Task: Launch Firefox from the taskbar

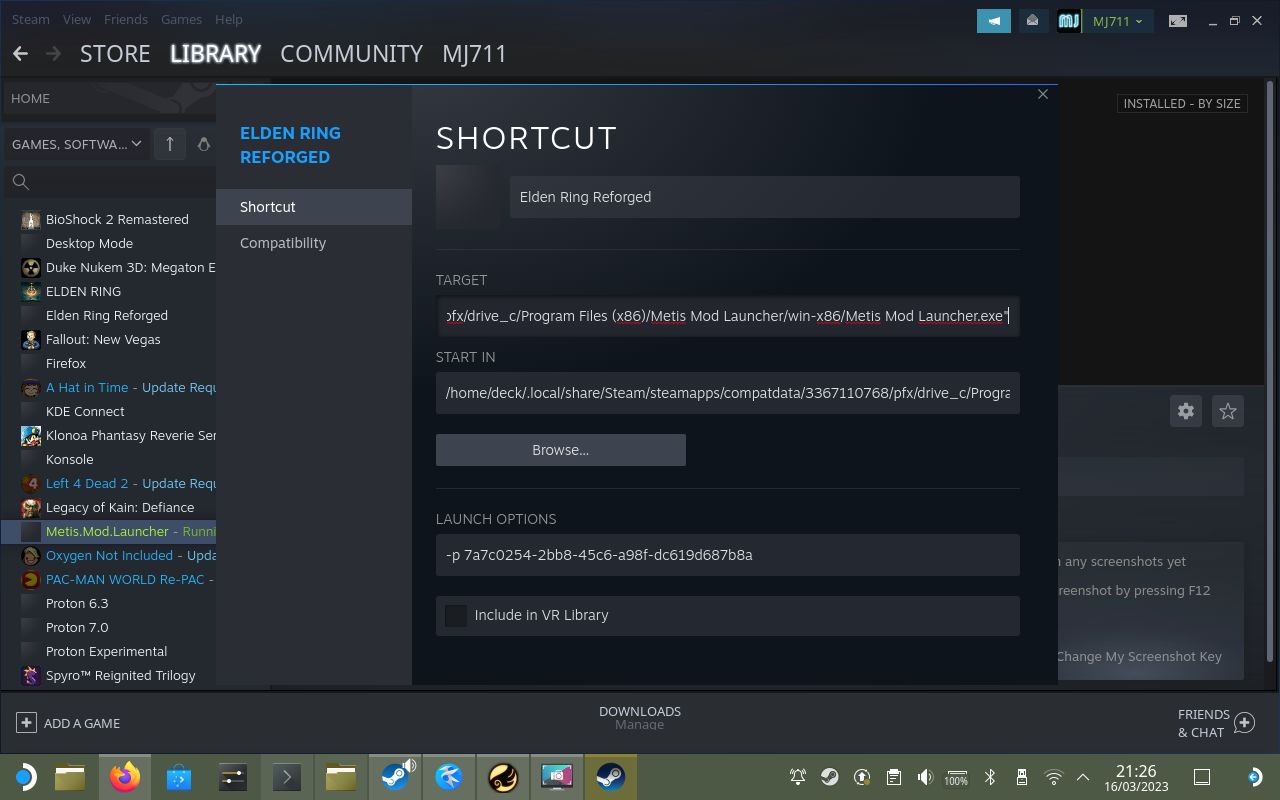Action: 125,776
